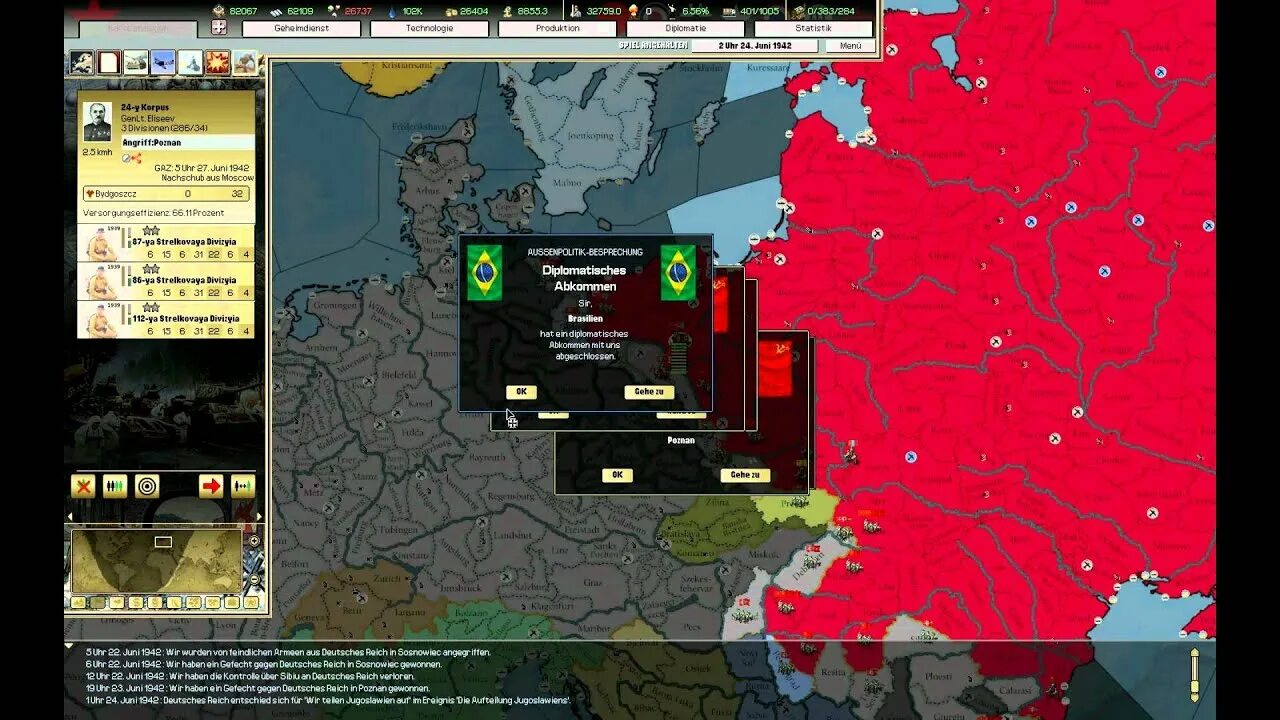Click the right white arrow under command buttons

[x=260, y=517]
